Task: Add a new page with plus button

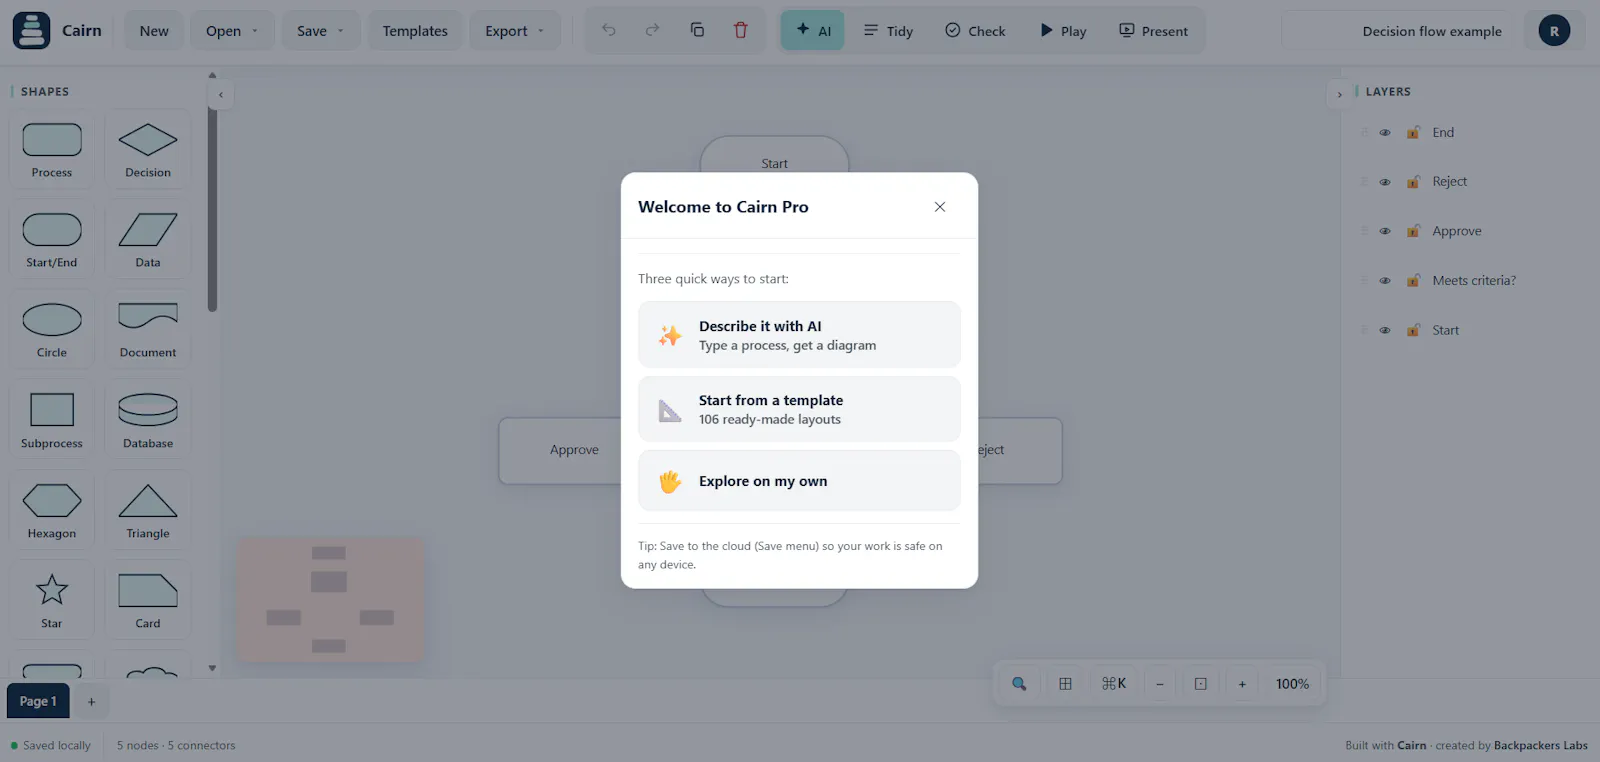Action: click(x=91, y=702)
